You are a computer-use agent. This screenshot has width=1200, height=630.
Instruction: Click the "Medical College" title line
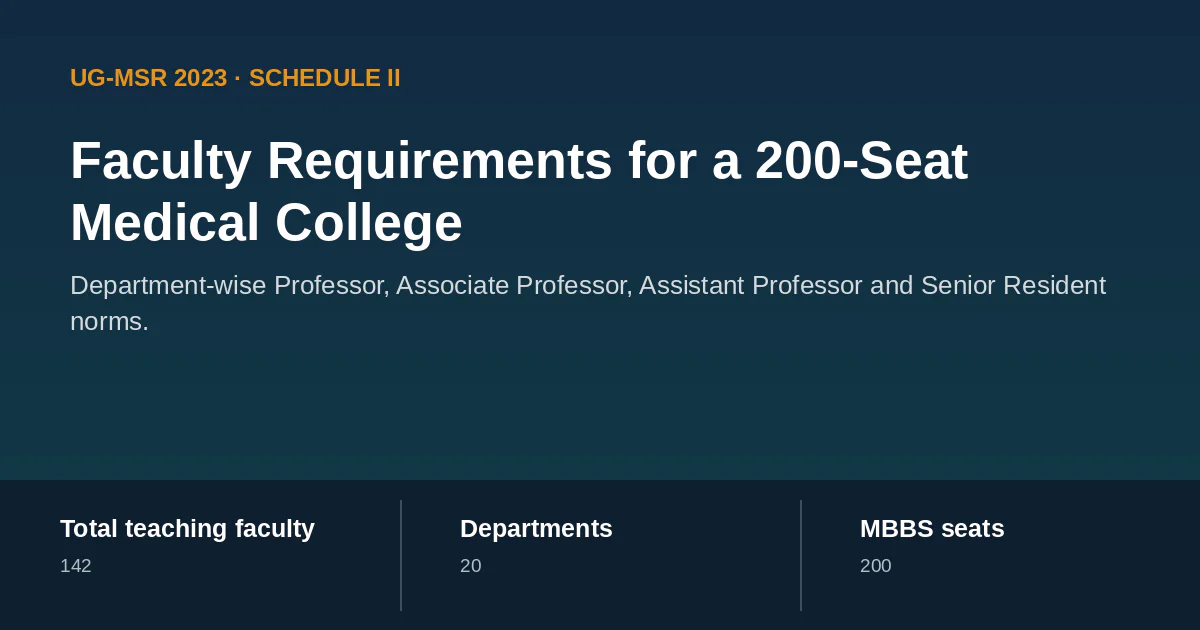(x=266, y=223)
